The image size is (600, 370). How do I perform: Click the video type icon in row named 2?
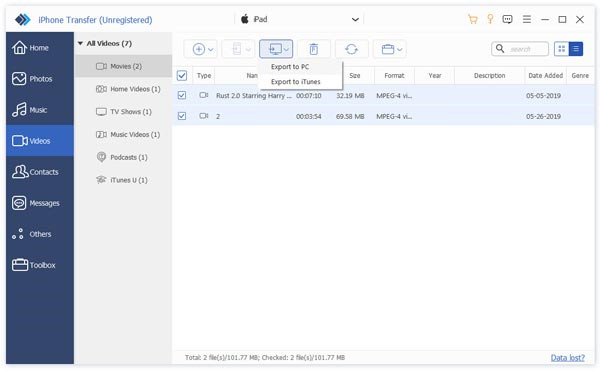click(204, 116)
